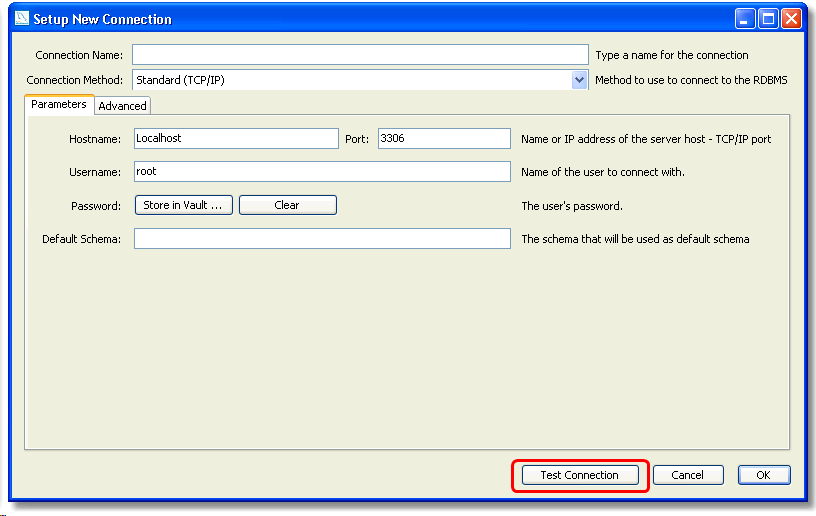Switch to the Parameters tab
Viewport: 816px width, 516px height.
[59, 105]
